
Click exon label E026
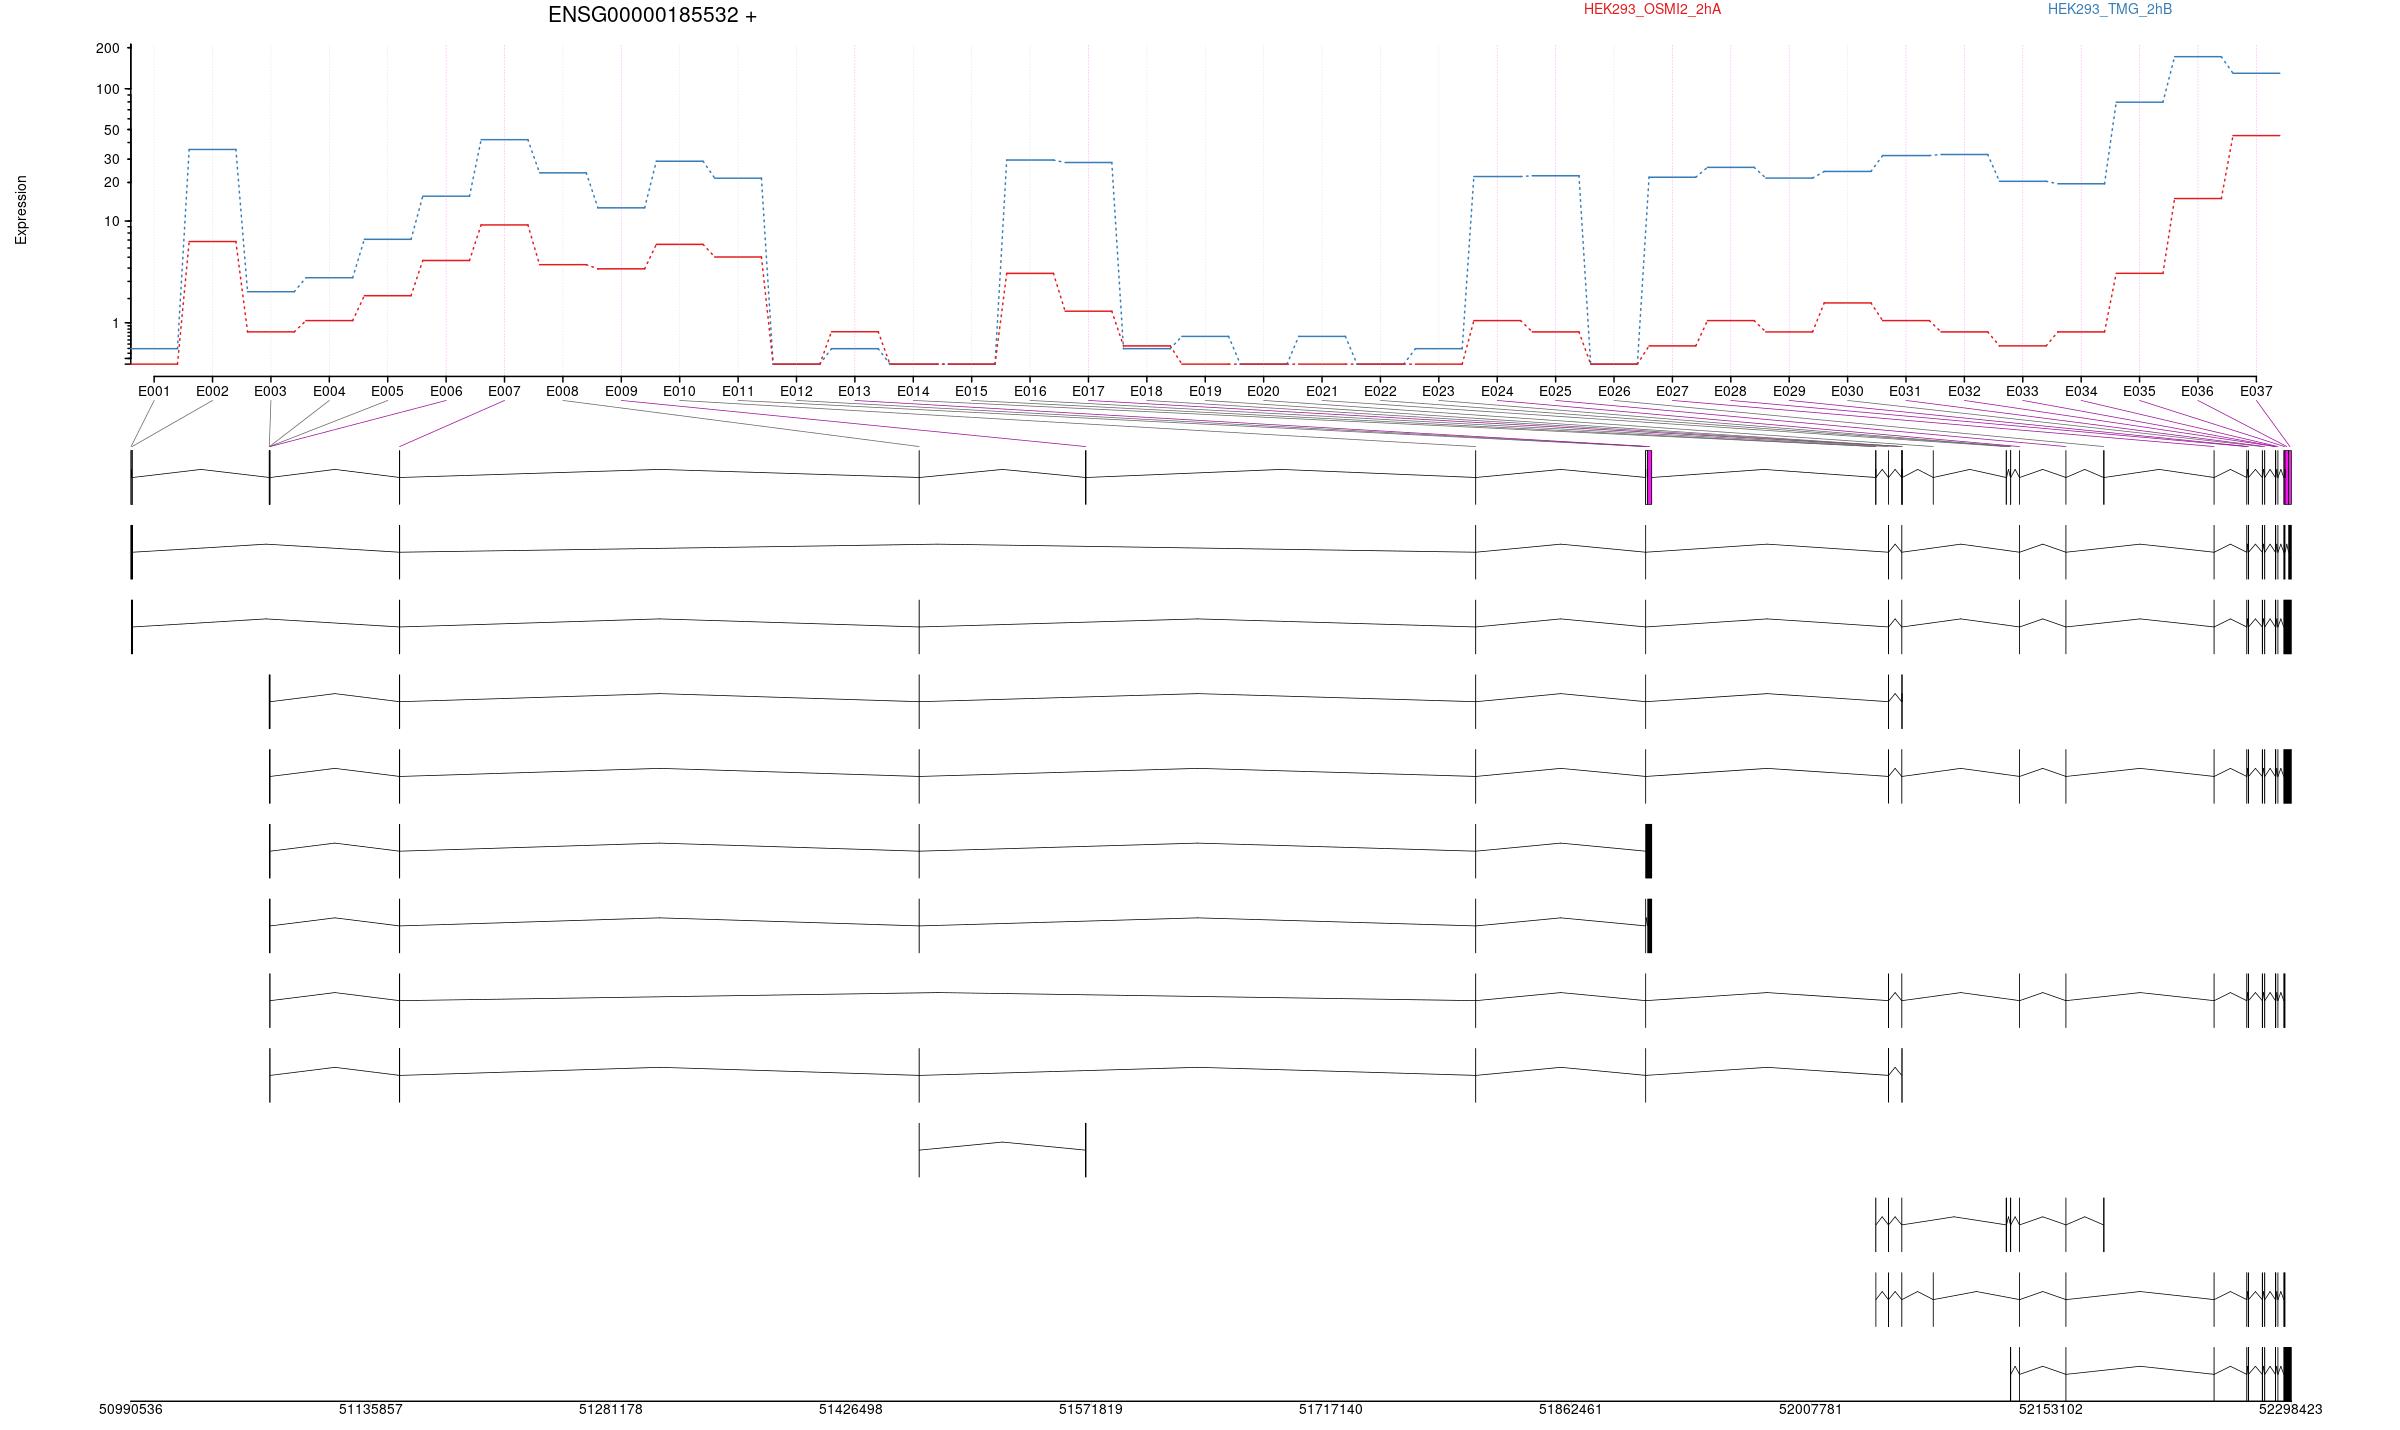point(1614,391)
